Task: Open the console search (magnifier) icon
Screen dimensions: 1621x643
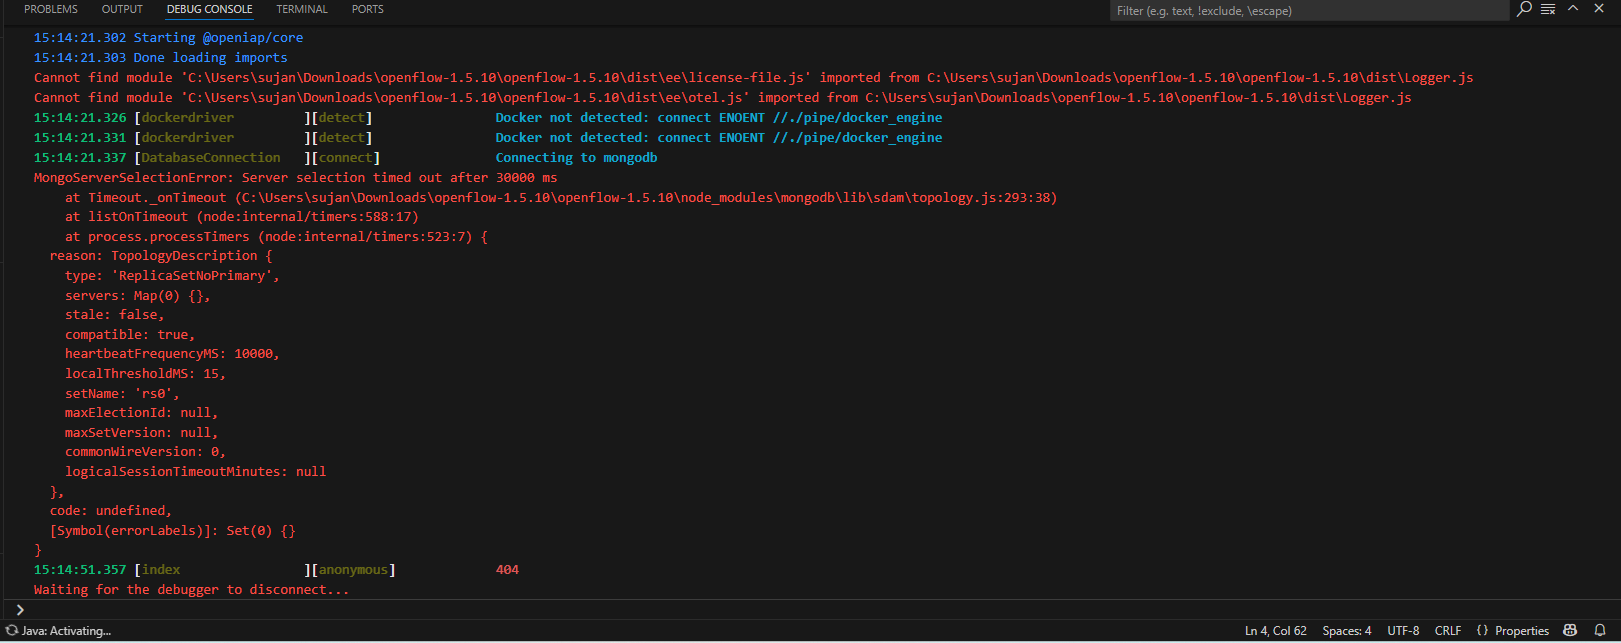Action: pos(1524,9)
